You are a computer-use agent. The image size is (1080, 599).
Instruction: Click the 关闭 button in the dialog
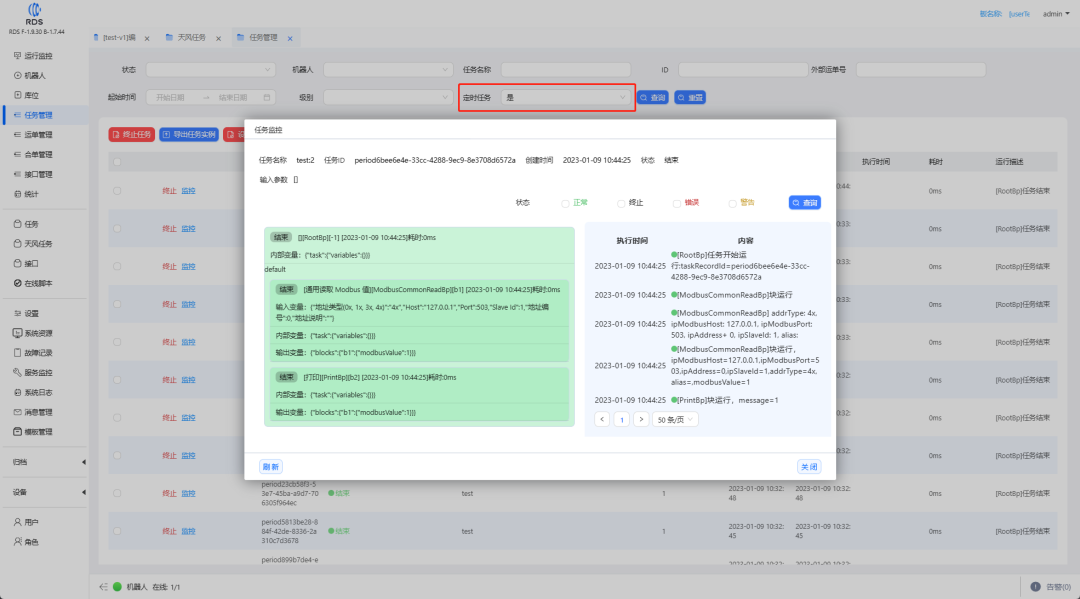coord(808,467)
